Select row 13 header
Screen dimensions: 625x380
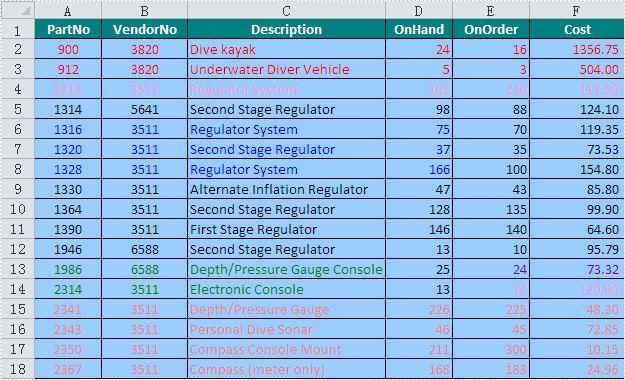click(18, 269)
